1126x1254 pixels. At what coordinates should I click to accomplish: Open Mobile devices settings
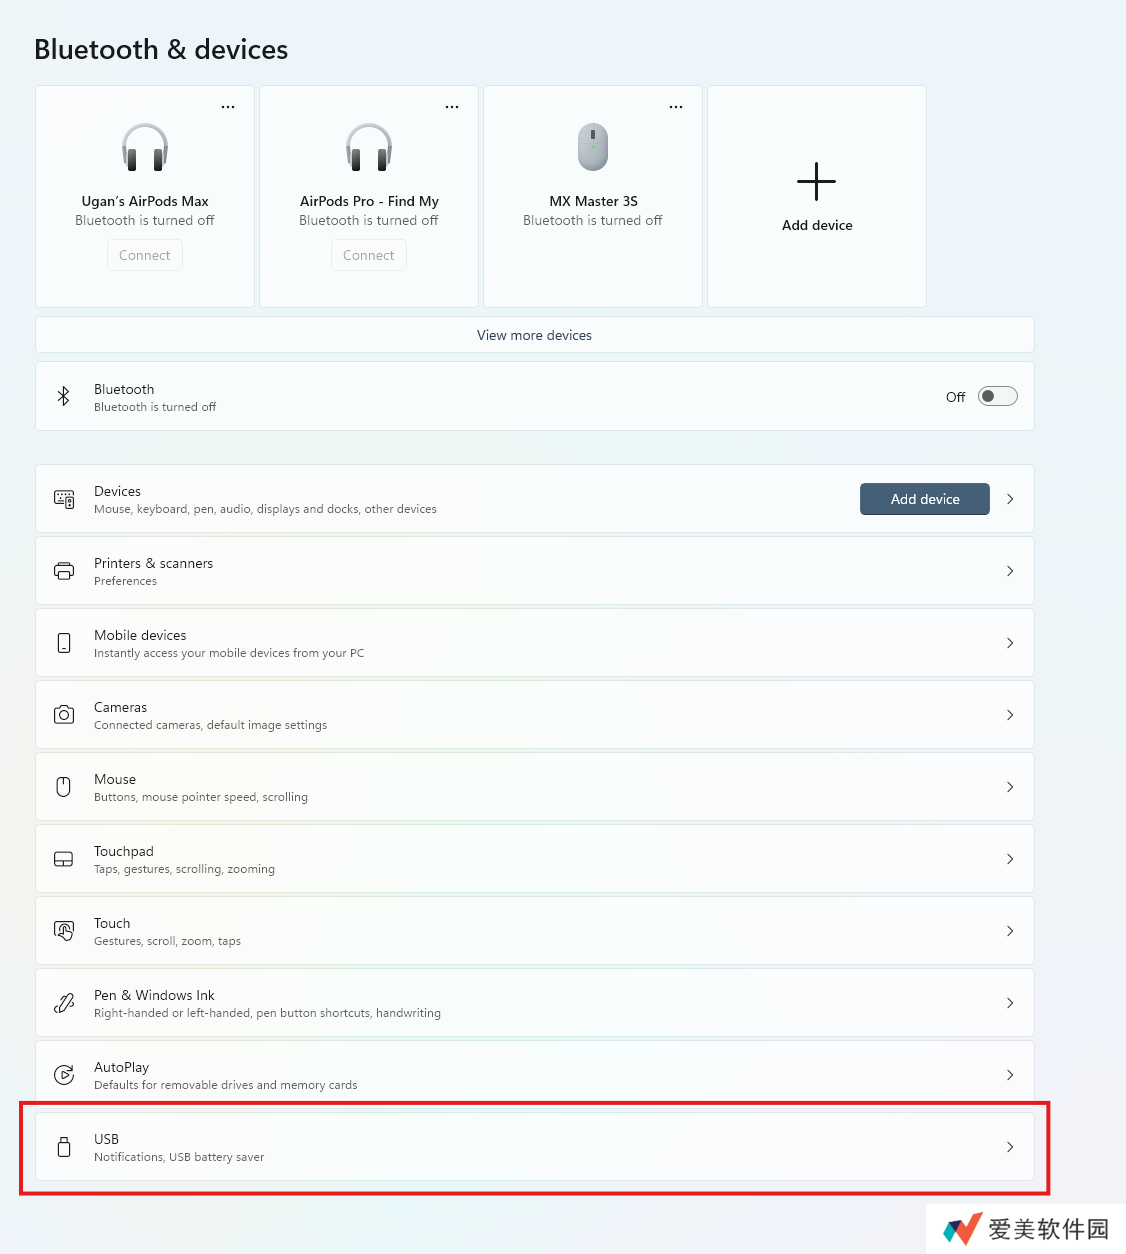pos(534,643)
